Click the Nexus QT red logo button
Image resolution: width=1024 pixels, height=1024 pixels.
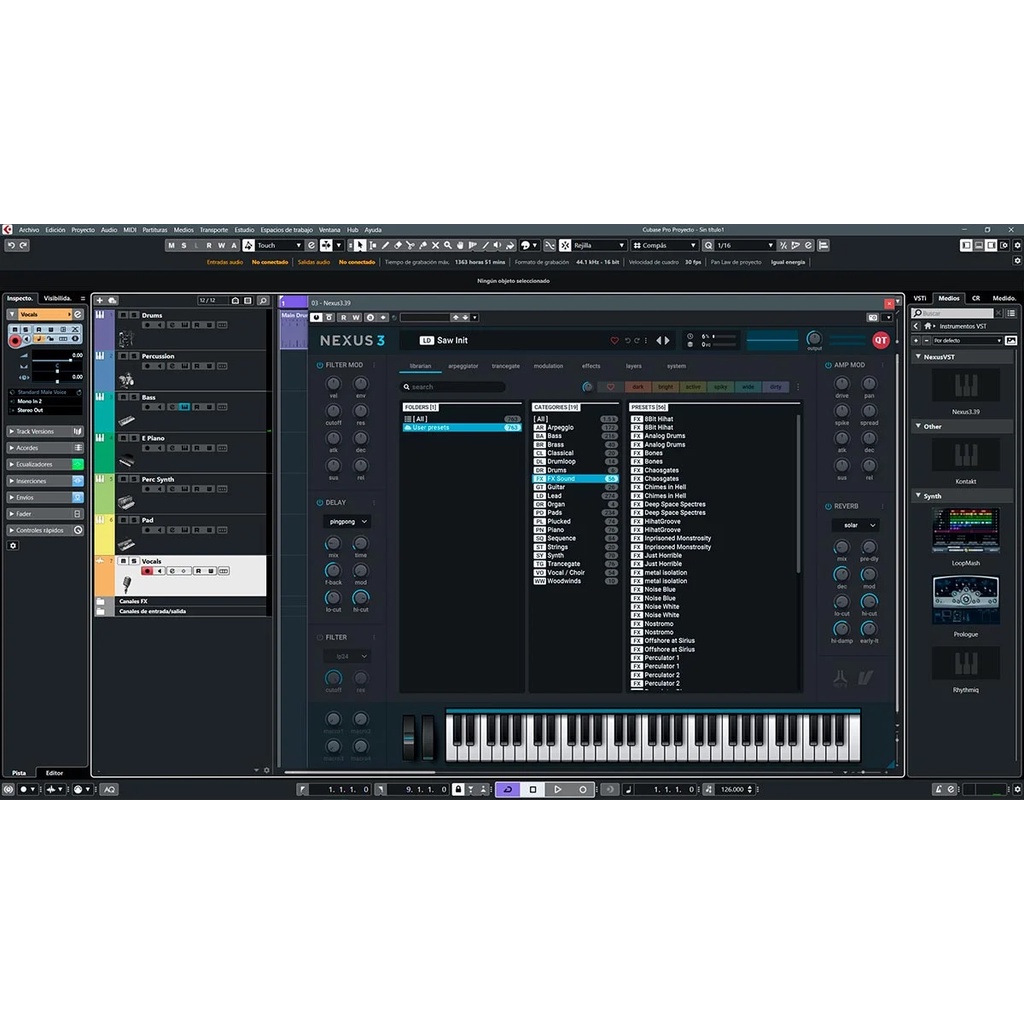point(880,340)
